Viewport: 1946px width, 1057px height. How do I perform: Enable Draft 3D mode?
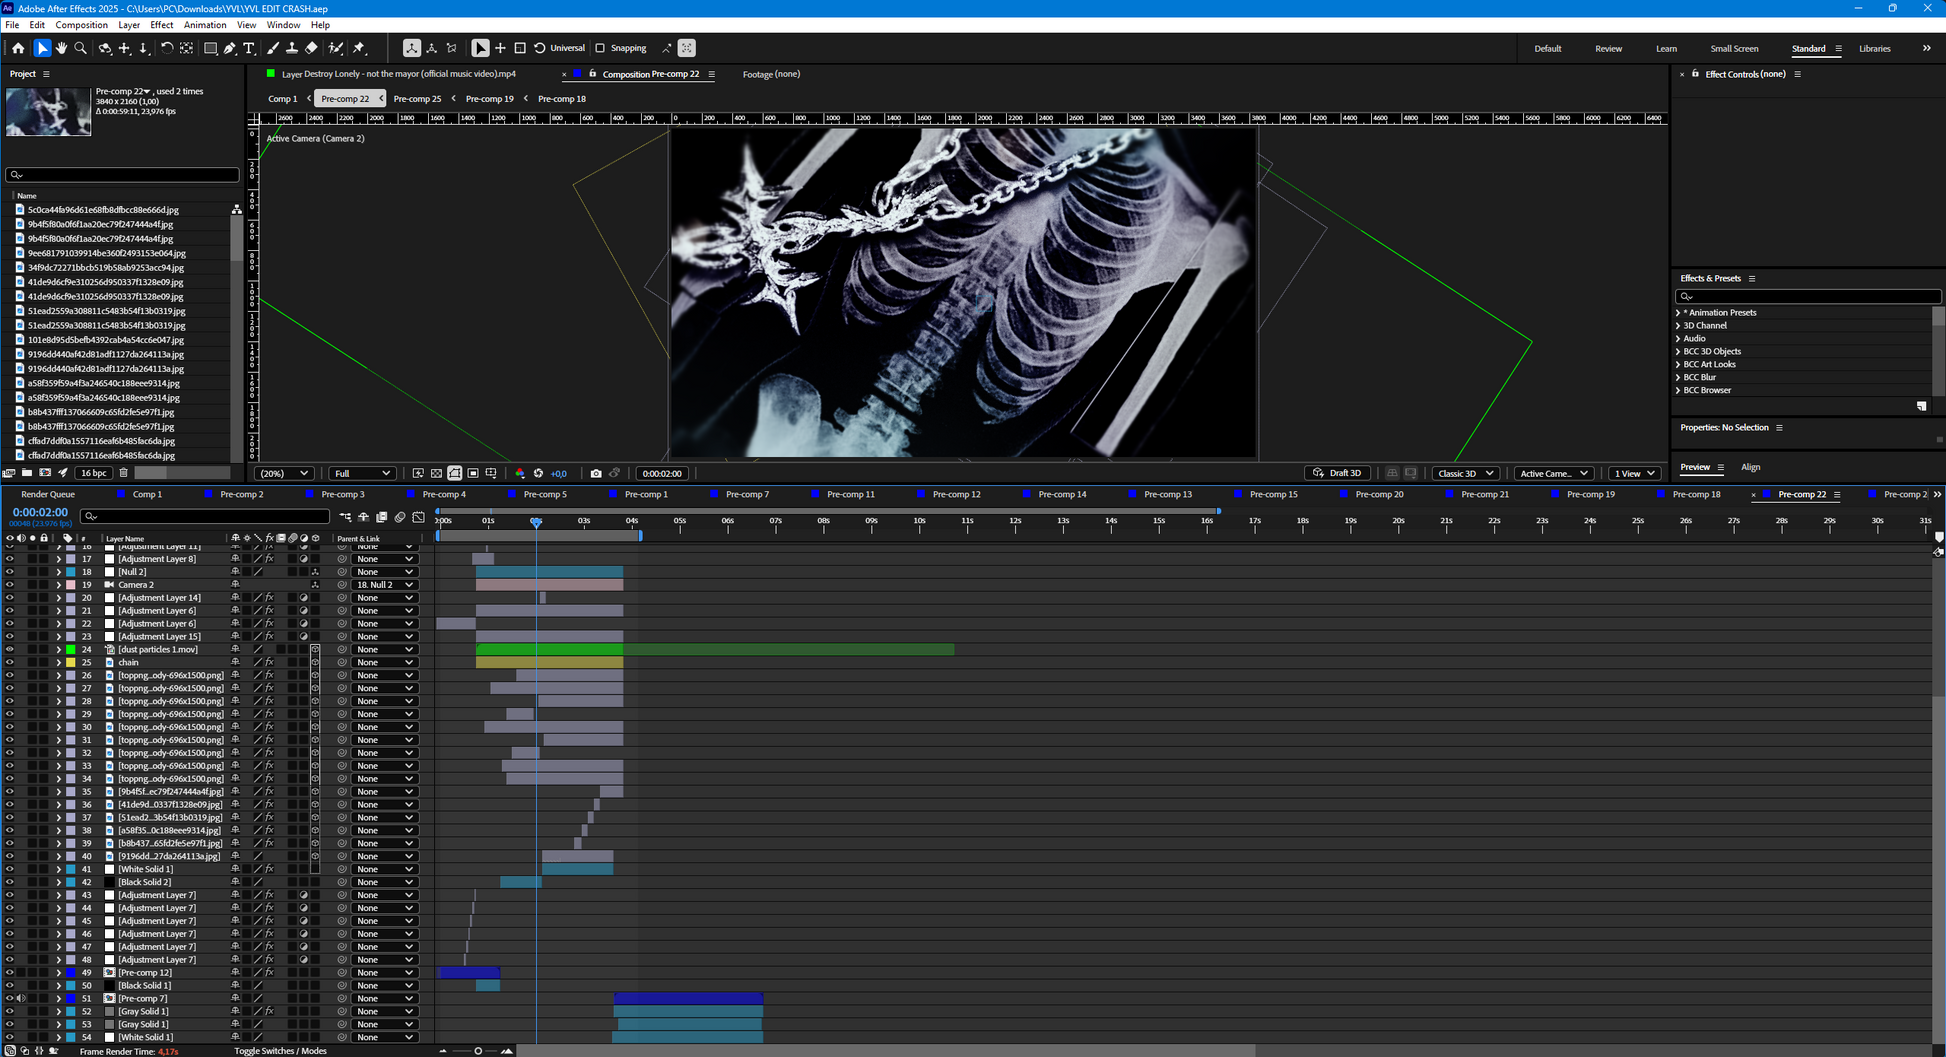pos(1337,473)
